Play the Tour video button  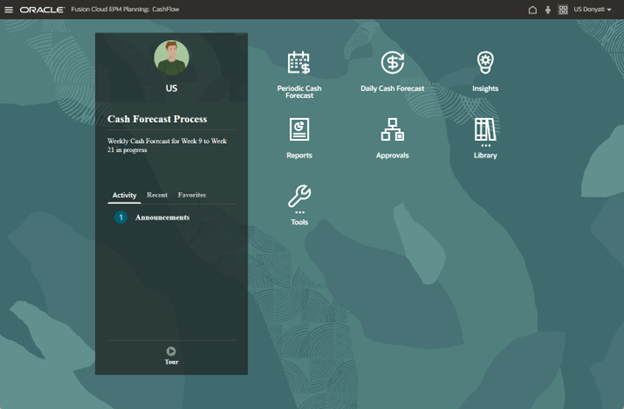coord(171,351)
